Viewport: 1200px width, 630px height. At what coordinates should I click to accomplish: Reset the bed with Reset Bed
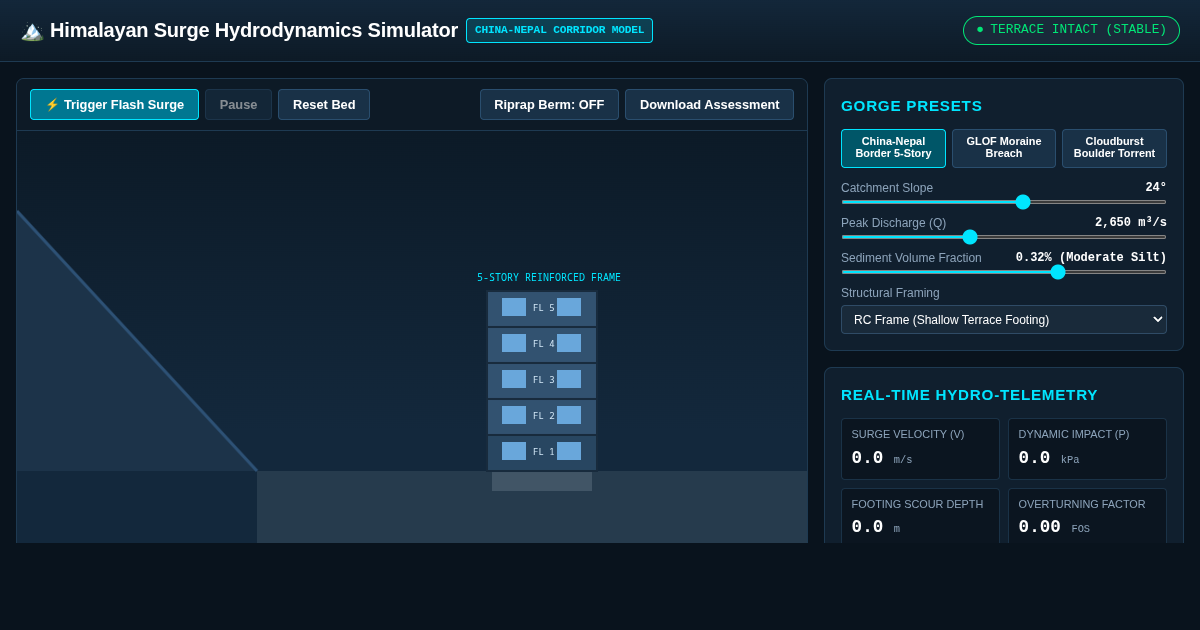pos(324,104)
